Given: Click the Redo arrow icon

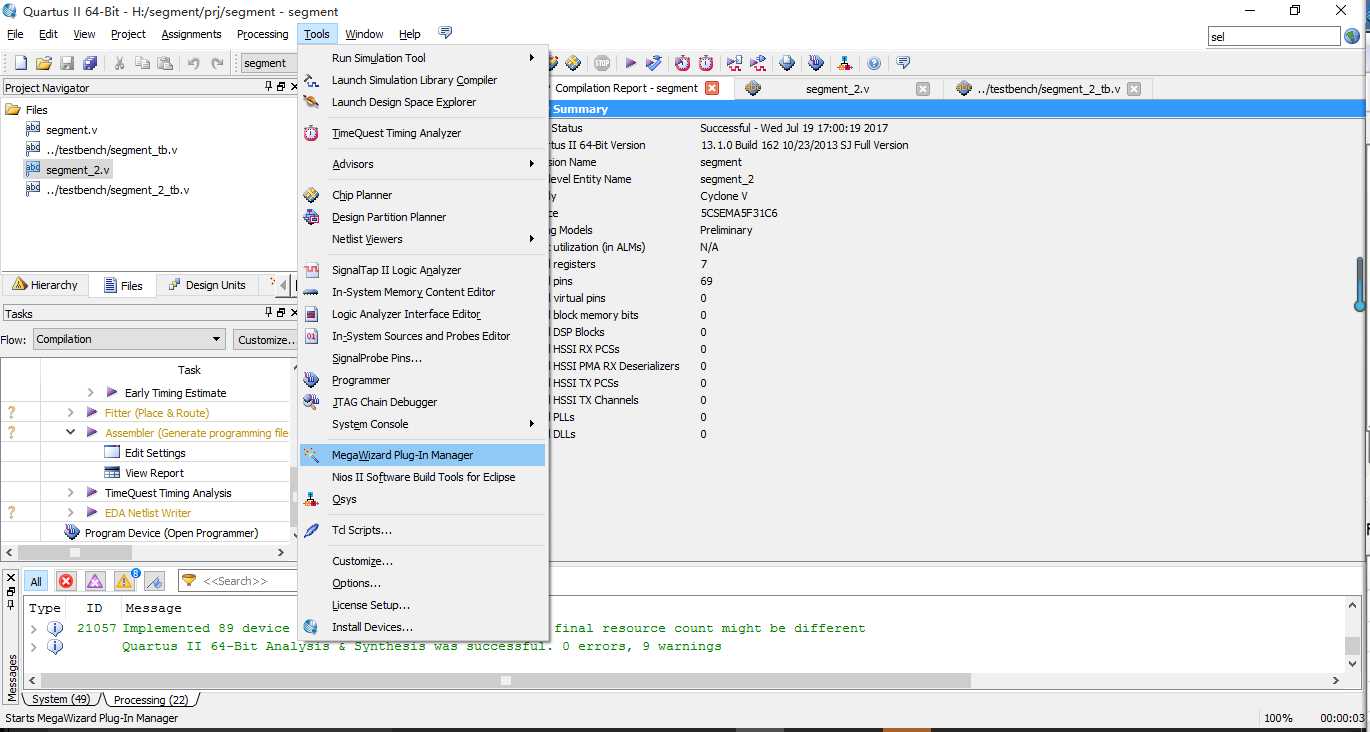Looking at the screenshot, I should click(x=217, y=63).
